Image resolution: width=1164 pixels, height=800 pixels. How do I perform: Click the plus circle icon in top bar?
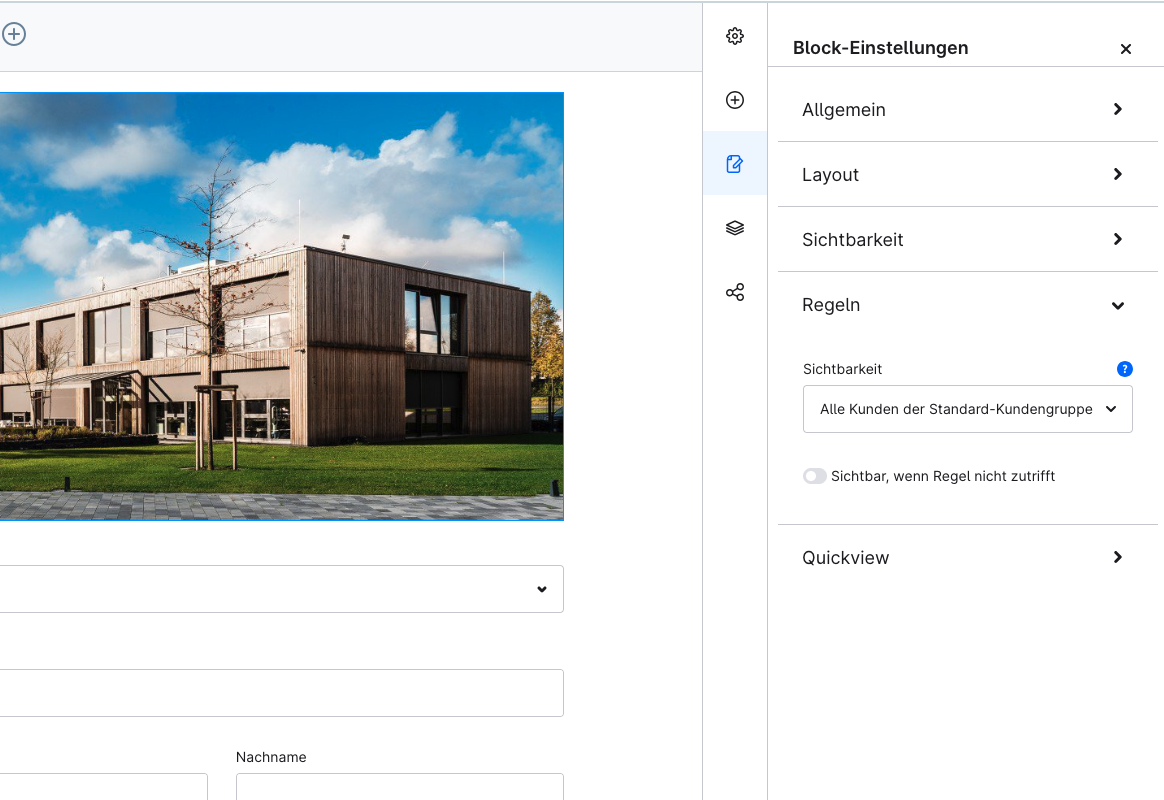tap(14, 35)
